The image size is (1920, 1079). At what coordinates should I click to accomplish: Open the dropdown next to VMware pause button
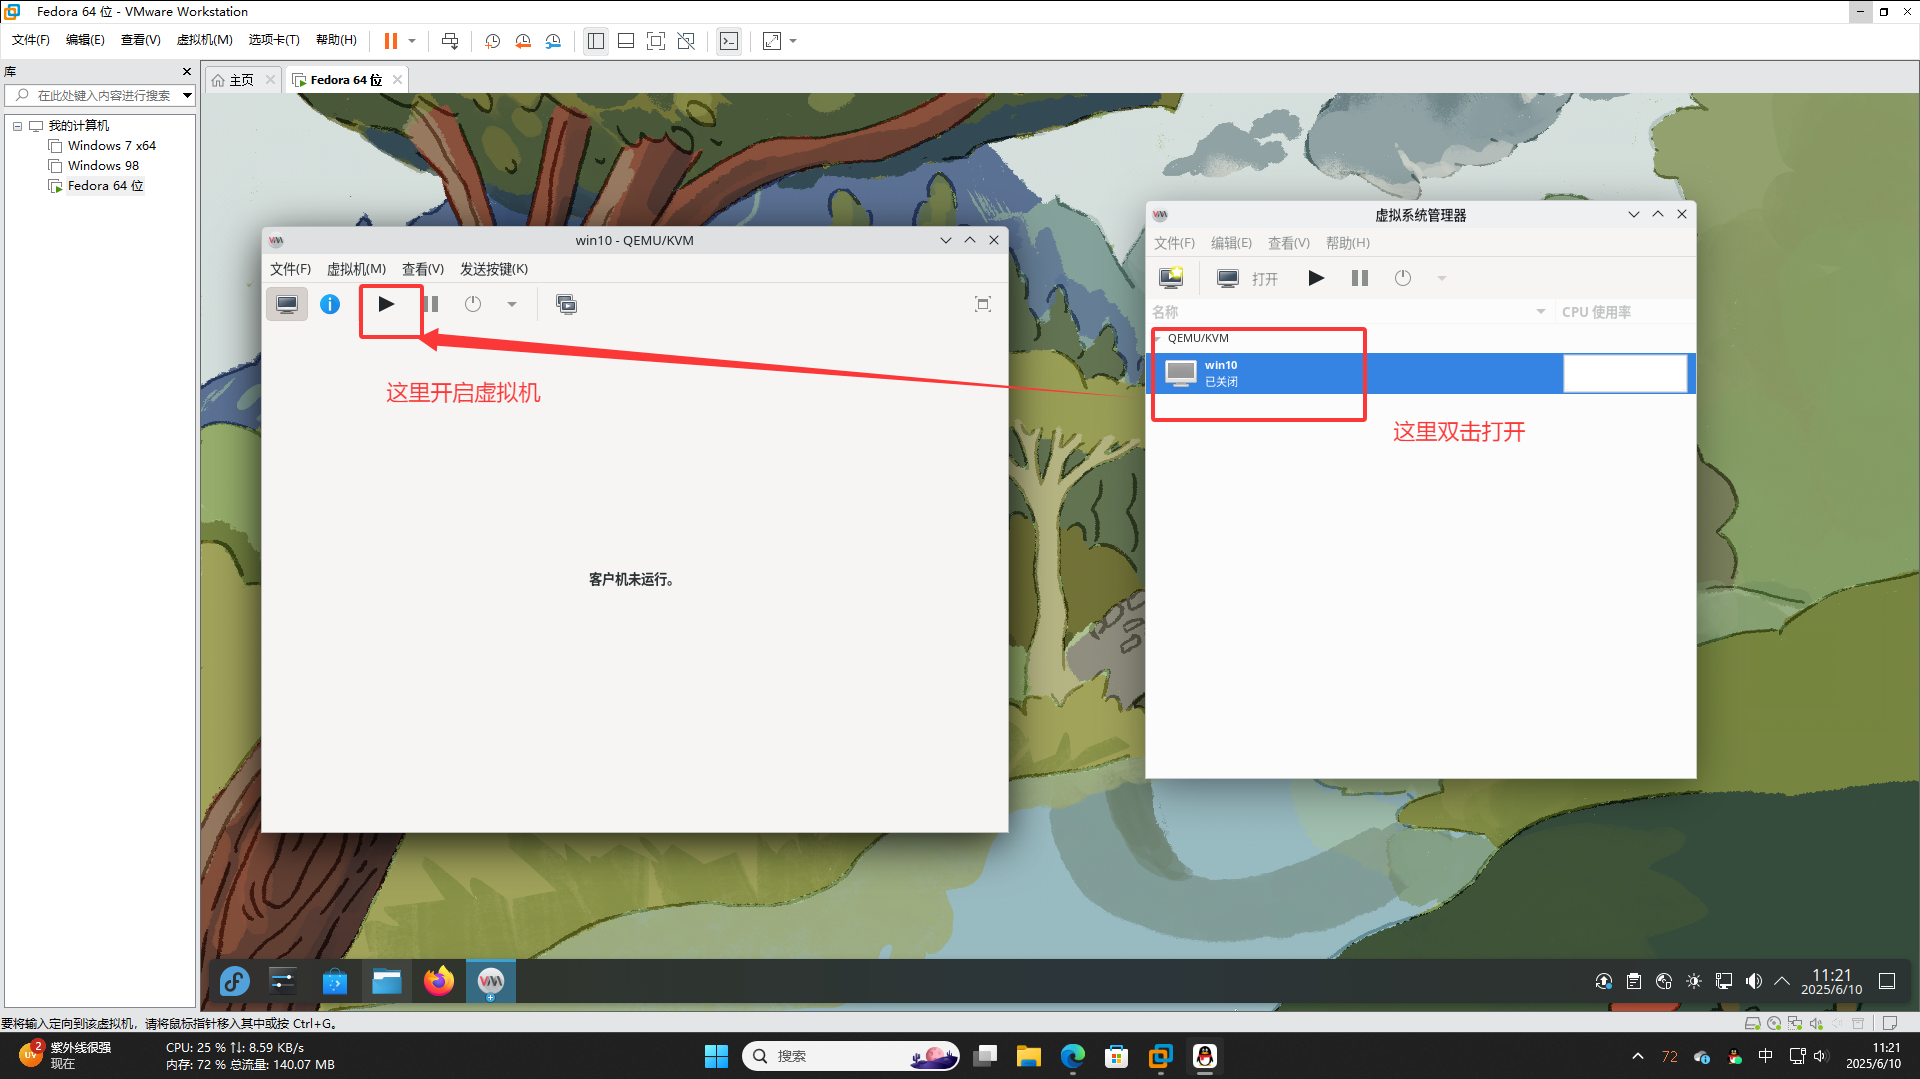[412, 41]
